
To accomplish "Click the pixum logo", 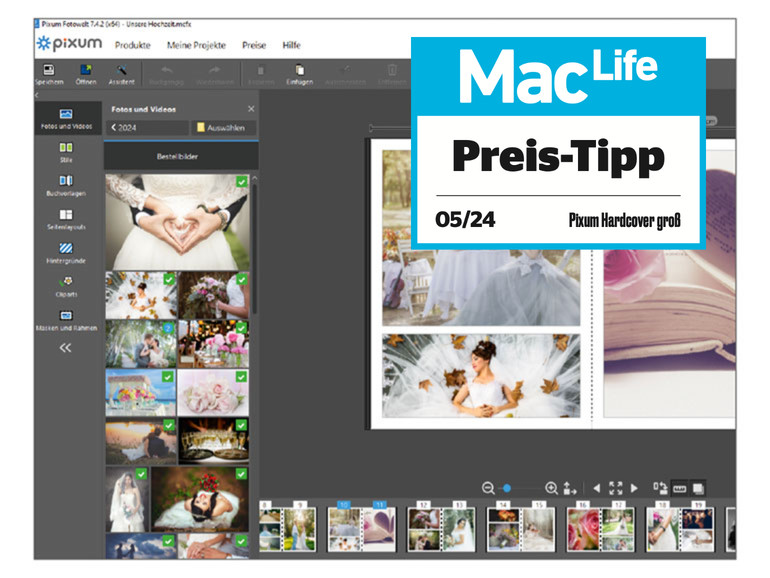I will coord(69,44).
